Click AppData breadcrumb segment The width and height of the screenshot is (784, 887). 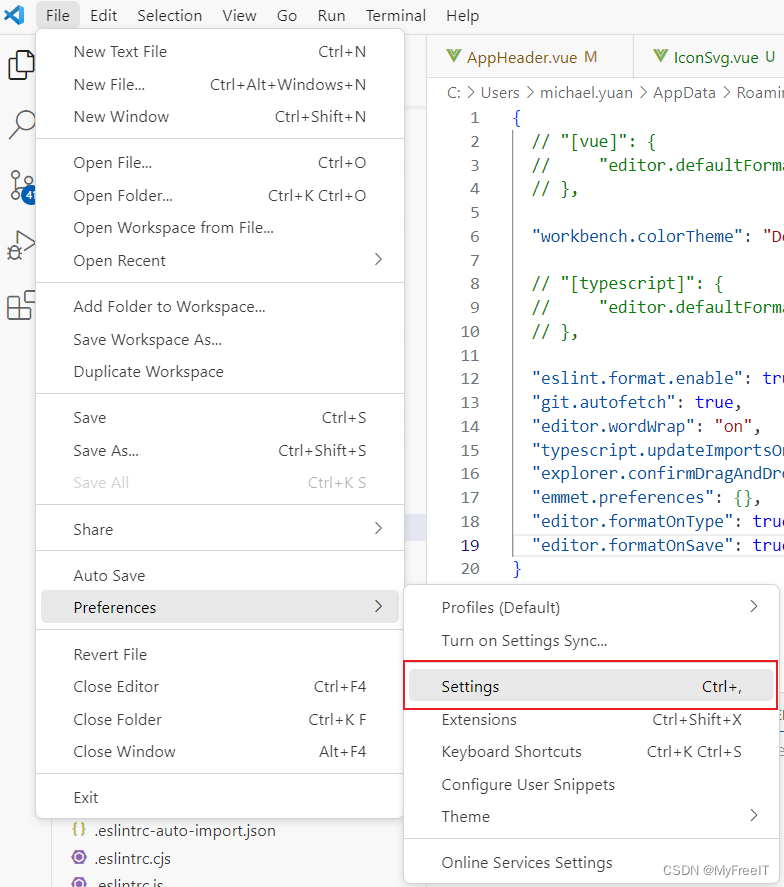click(x=684, y=93)
